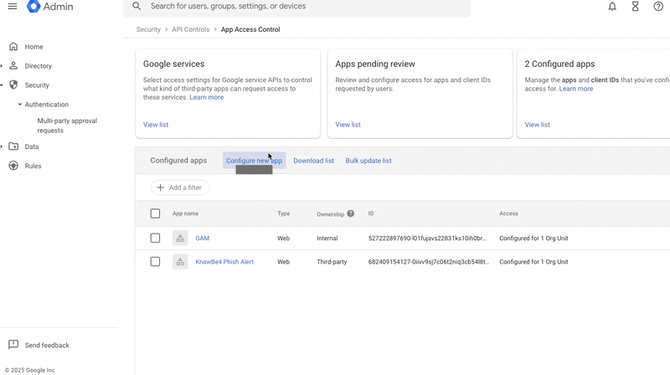
Task: Check the GAM row checkbox
Action: click(155, 238)
